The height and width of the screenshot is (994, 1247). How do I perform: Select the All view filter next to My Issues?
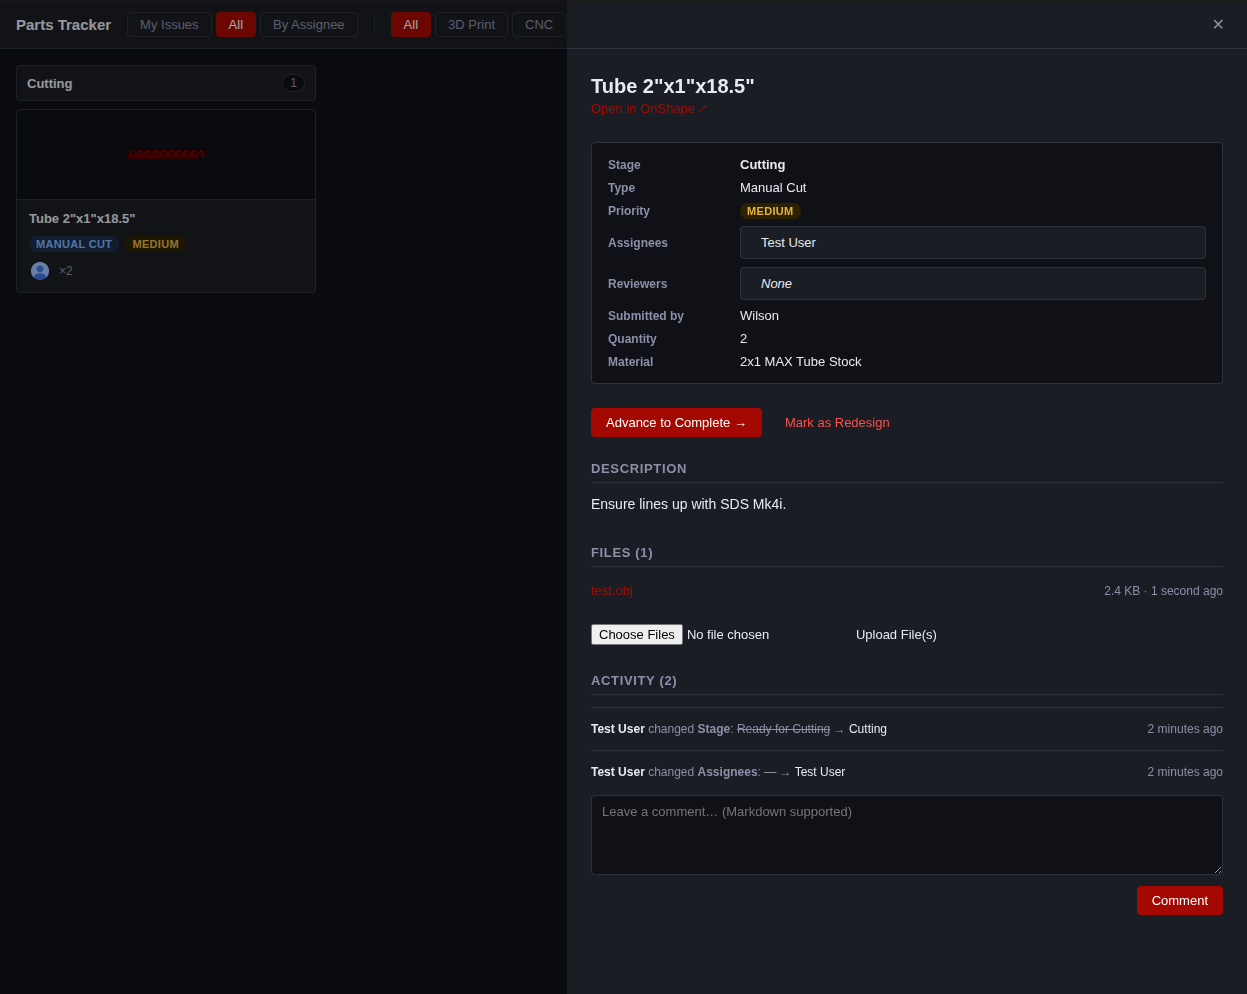click(x=236, y=24)
